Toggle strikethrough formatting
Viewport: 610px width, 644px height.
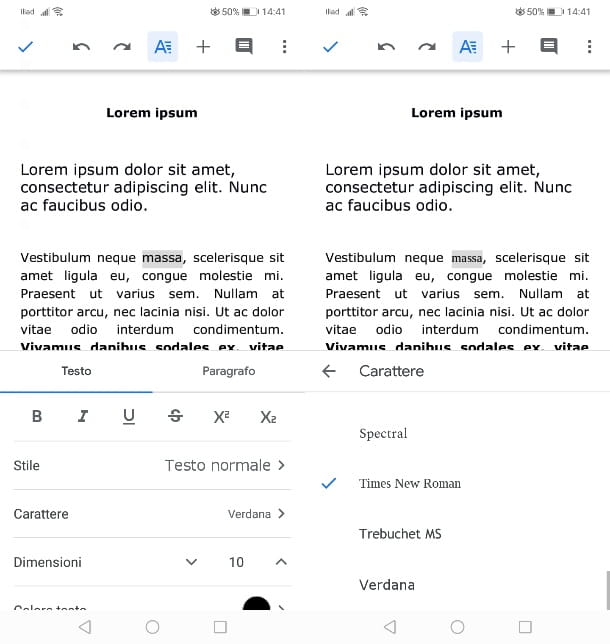[175, 416]
